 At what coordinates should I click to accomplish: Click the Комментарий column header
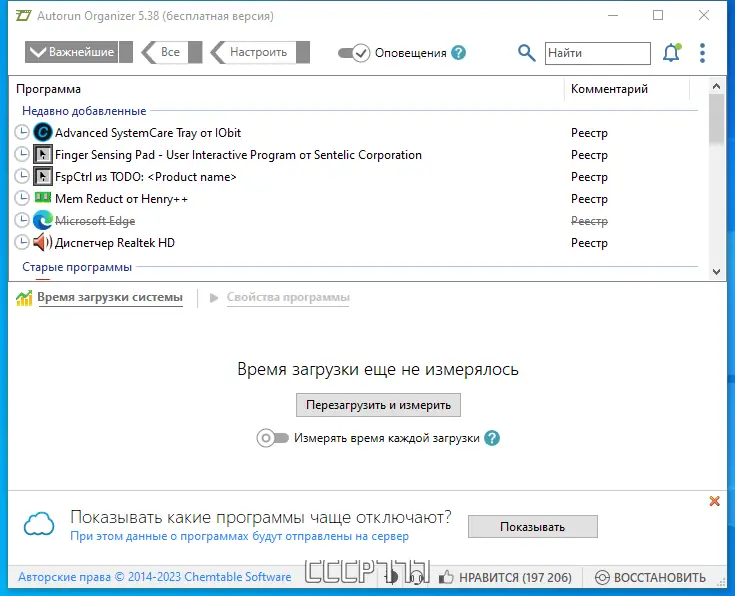coord(609,89)
